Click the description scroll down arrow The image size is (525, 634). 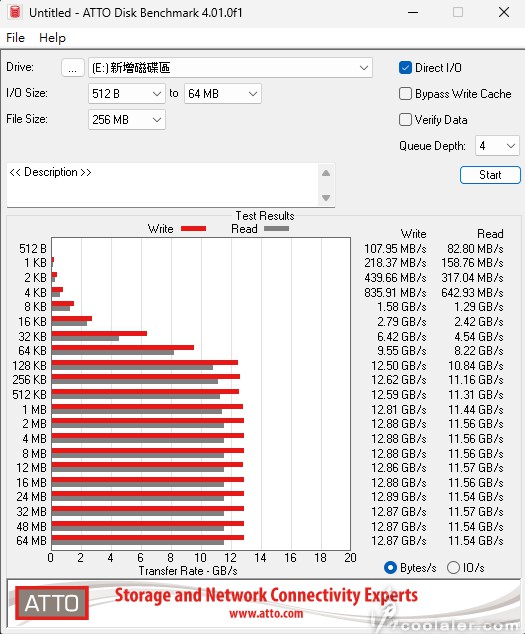(326, 198)
